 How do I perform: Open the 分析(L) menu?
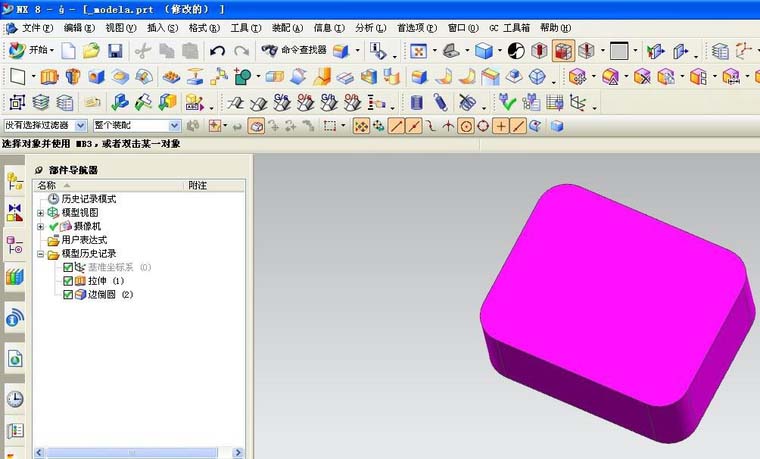[371, 28]
